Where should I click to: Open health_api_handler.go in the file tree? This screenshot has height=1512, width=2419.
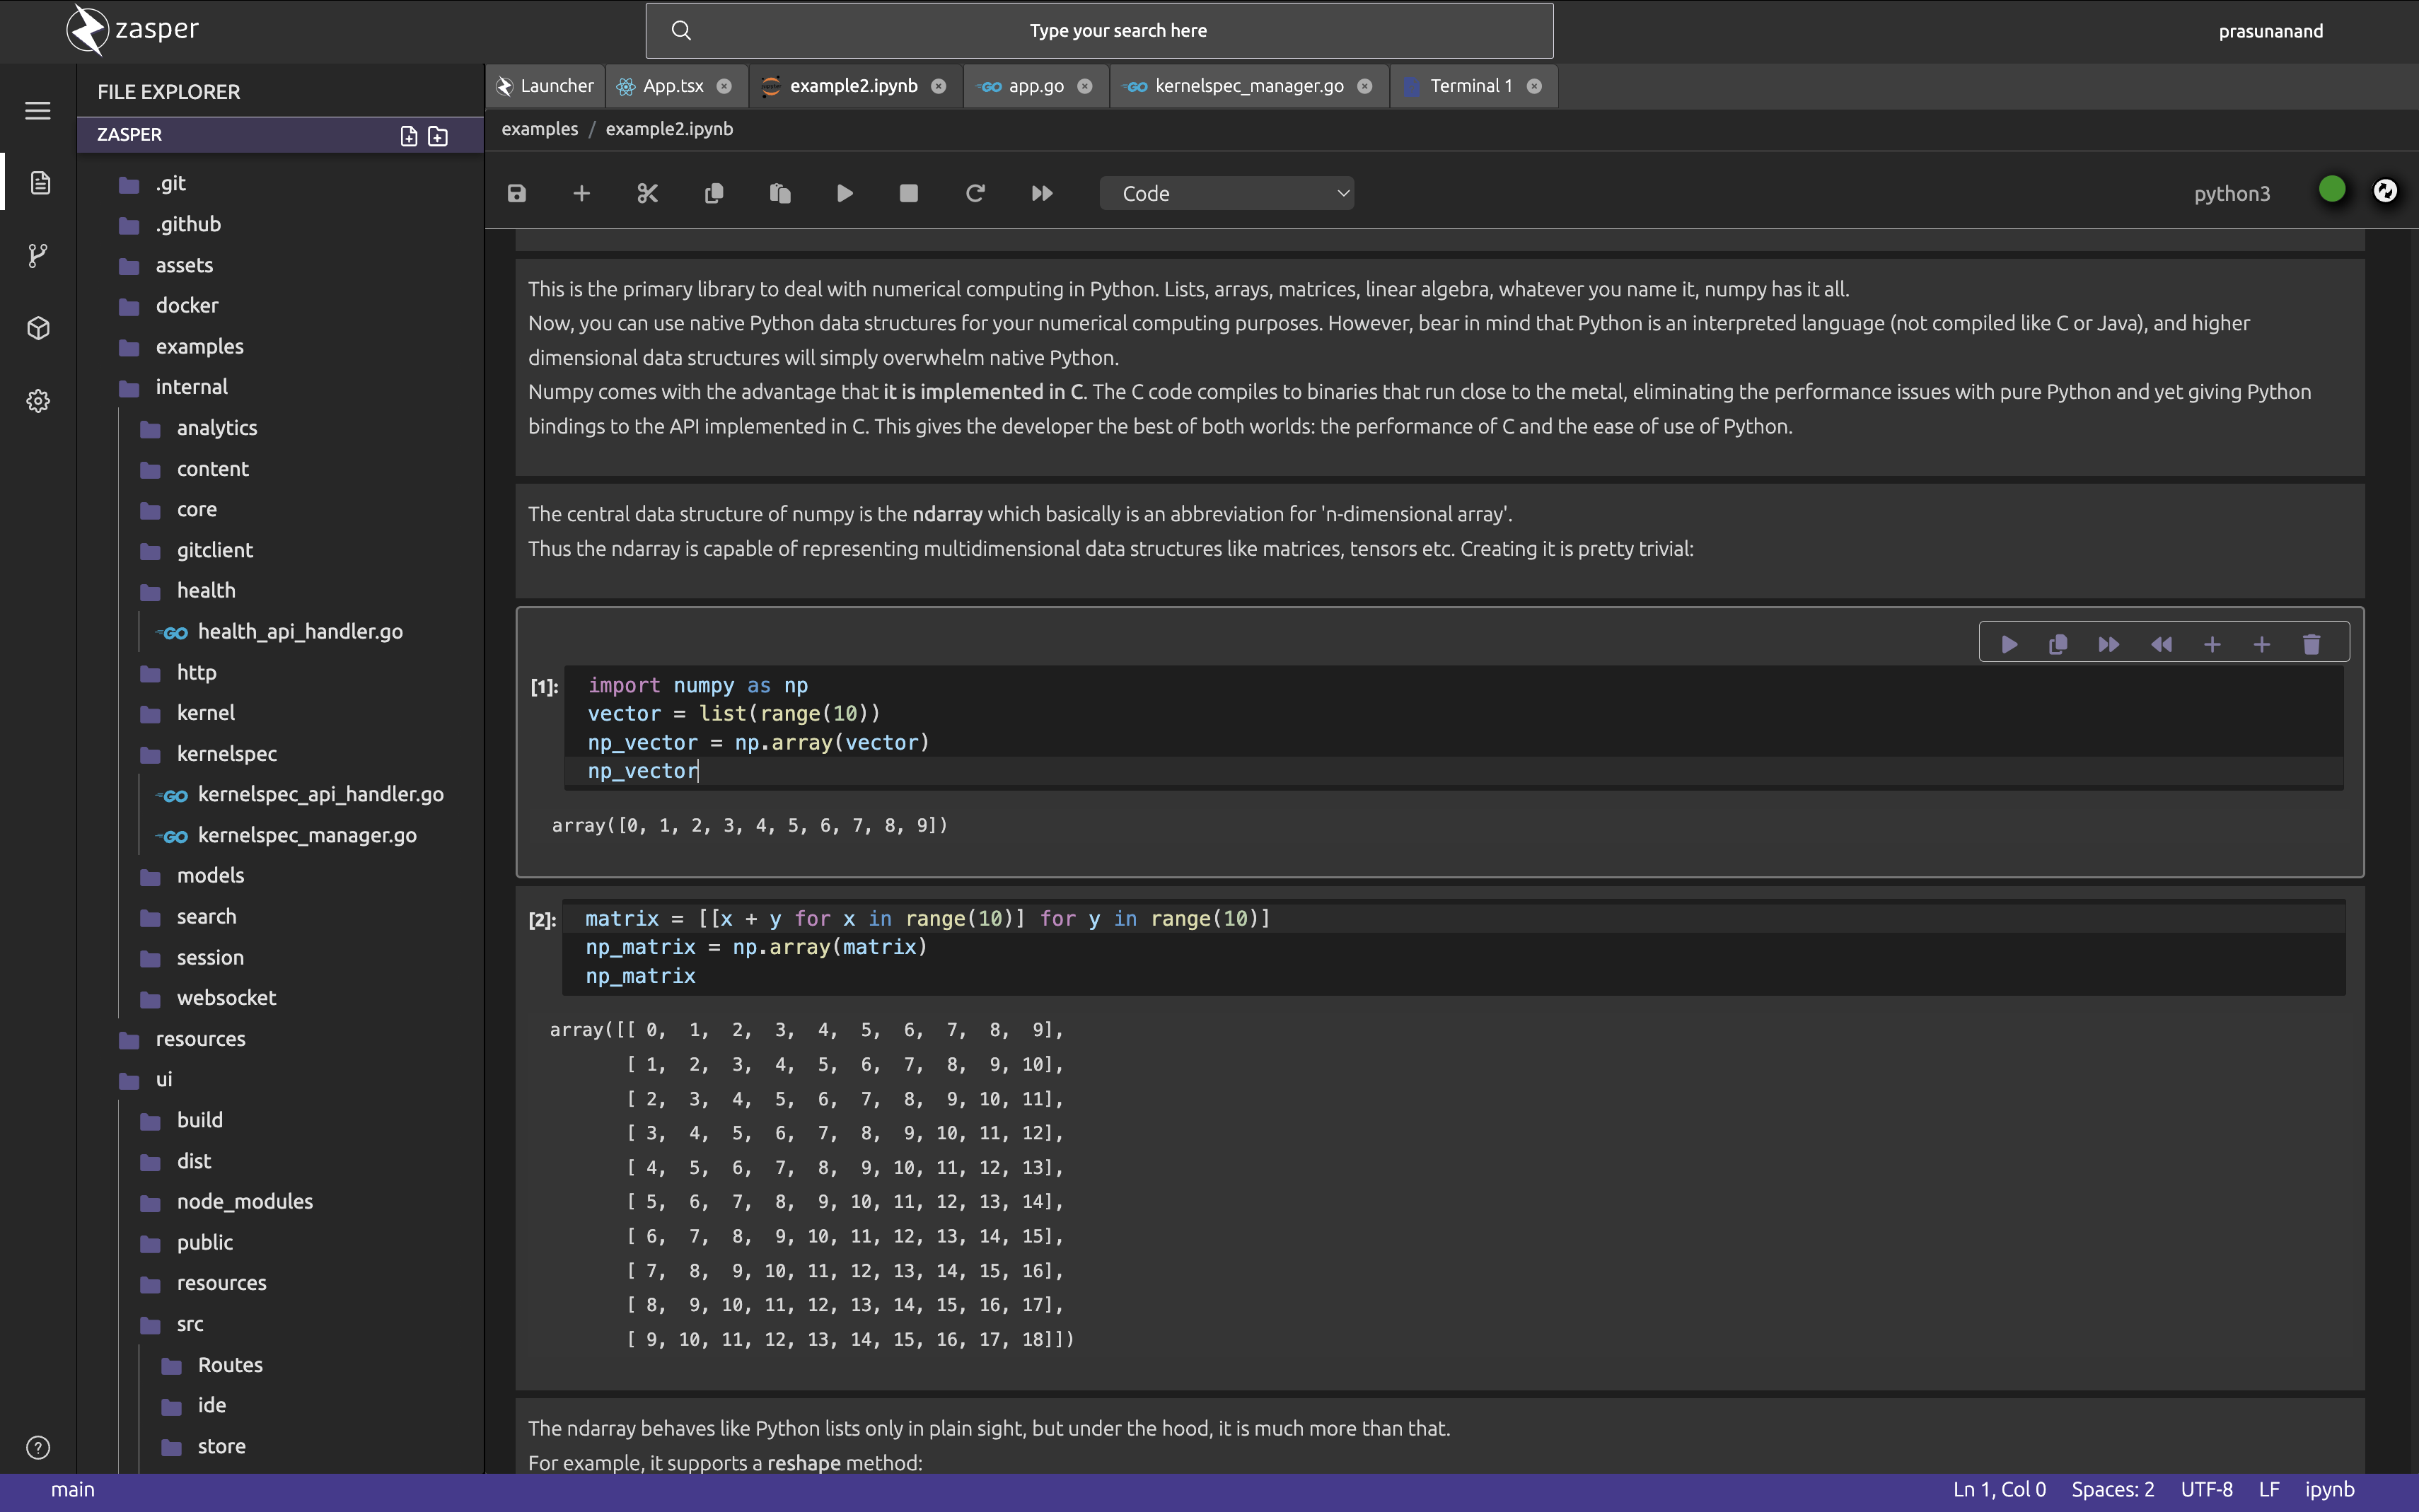click(300, 631)
